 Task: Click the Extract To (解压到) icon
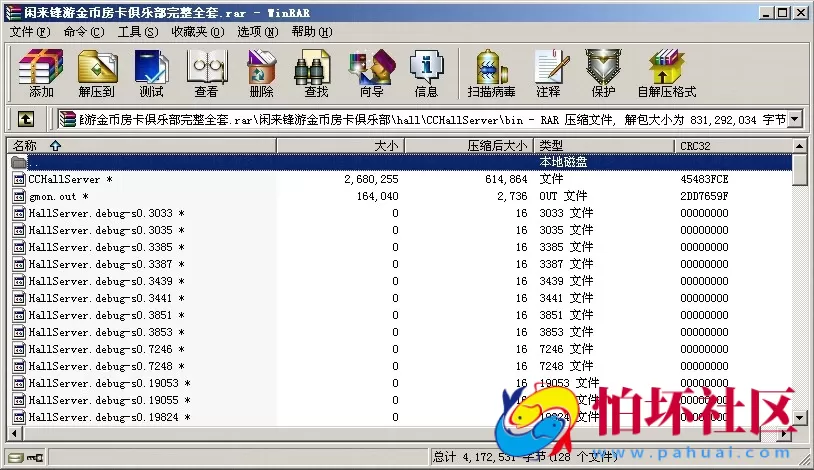tap(97, 73)
